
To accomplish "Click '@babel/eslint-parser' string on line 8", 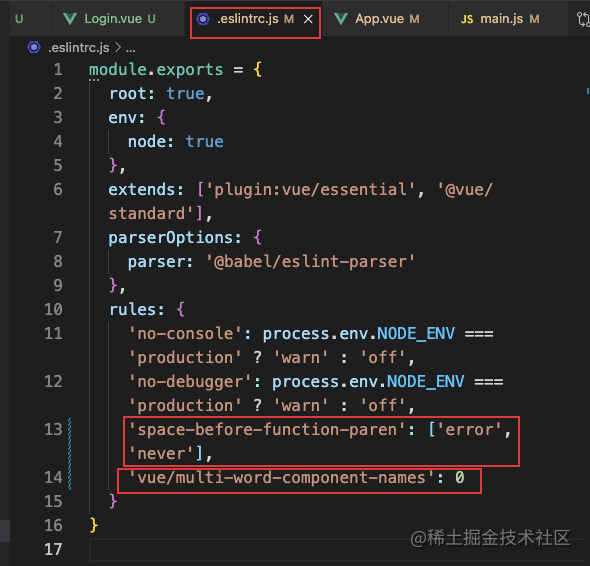I will 310,262.
